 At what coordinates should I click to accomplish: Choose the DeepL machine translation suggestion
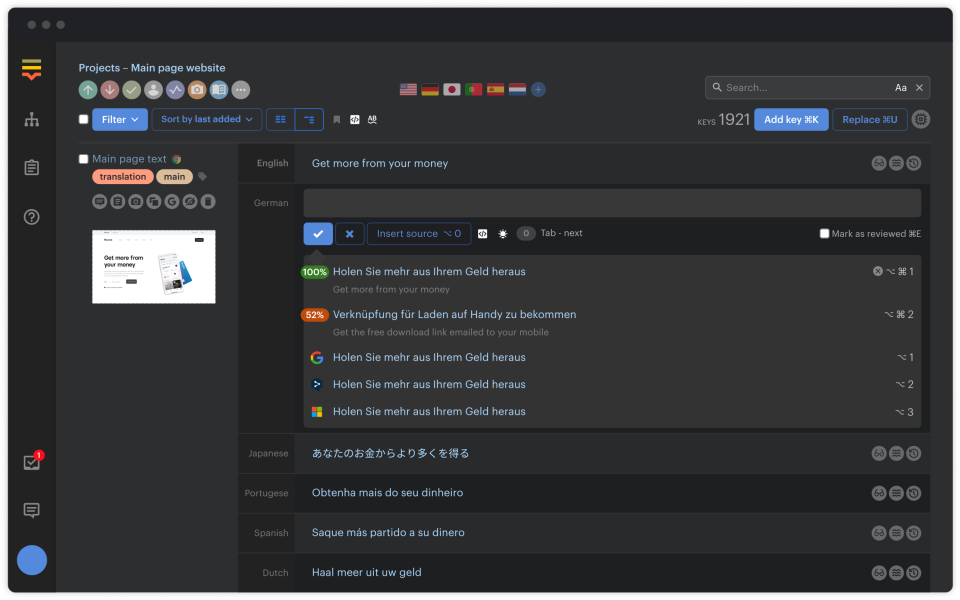610,384
